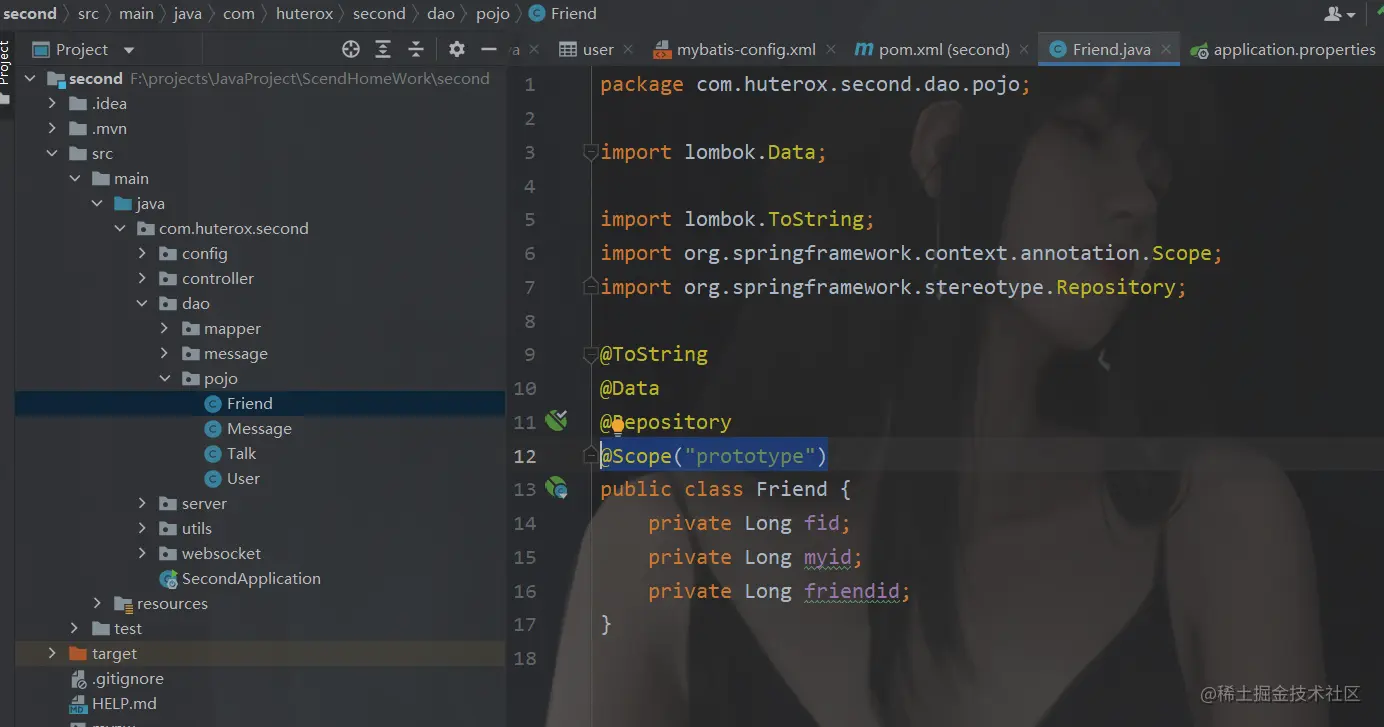Hide the Project tool window with minus icon

click(x=489, y=49)
